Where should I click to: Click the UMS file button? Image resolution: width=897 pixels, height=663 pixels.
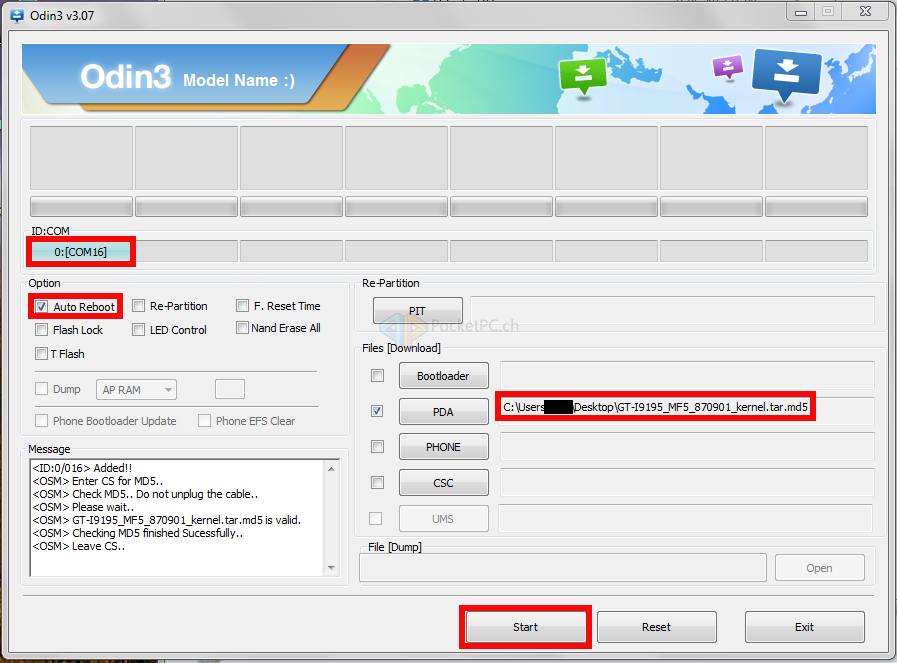point(443,519)
